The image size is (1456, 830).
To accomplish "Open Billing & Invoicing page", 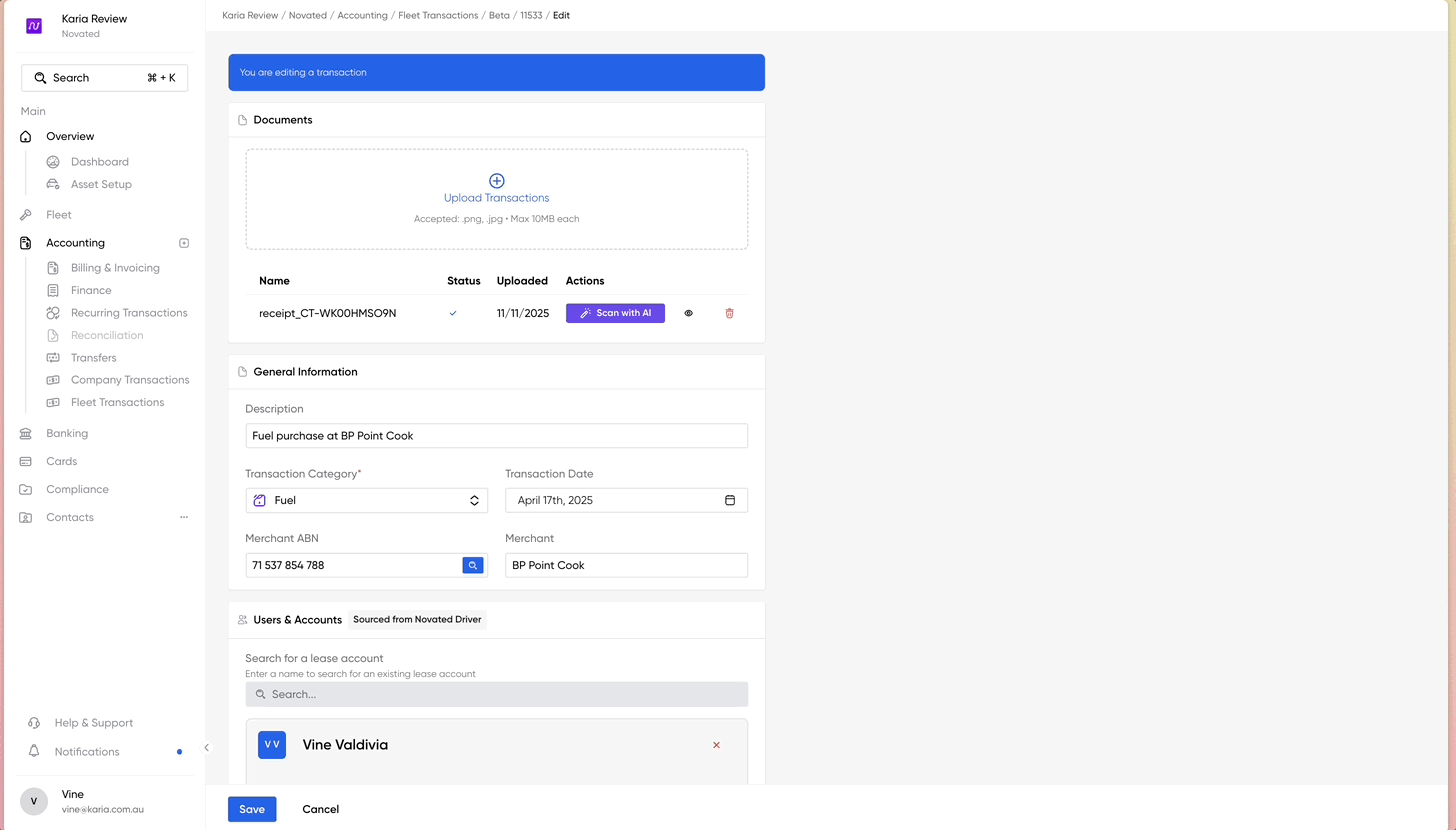I will tap(115, 268).
